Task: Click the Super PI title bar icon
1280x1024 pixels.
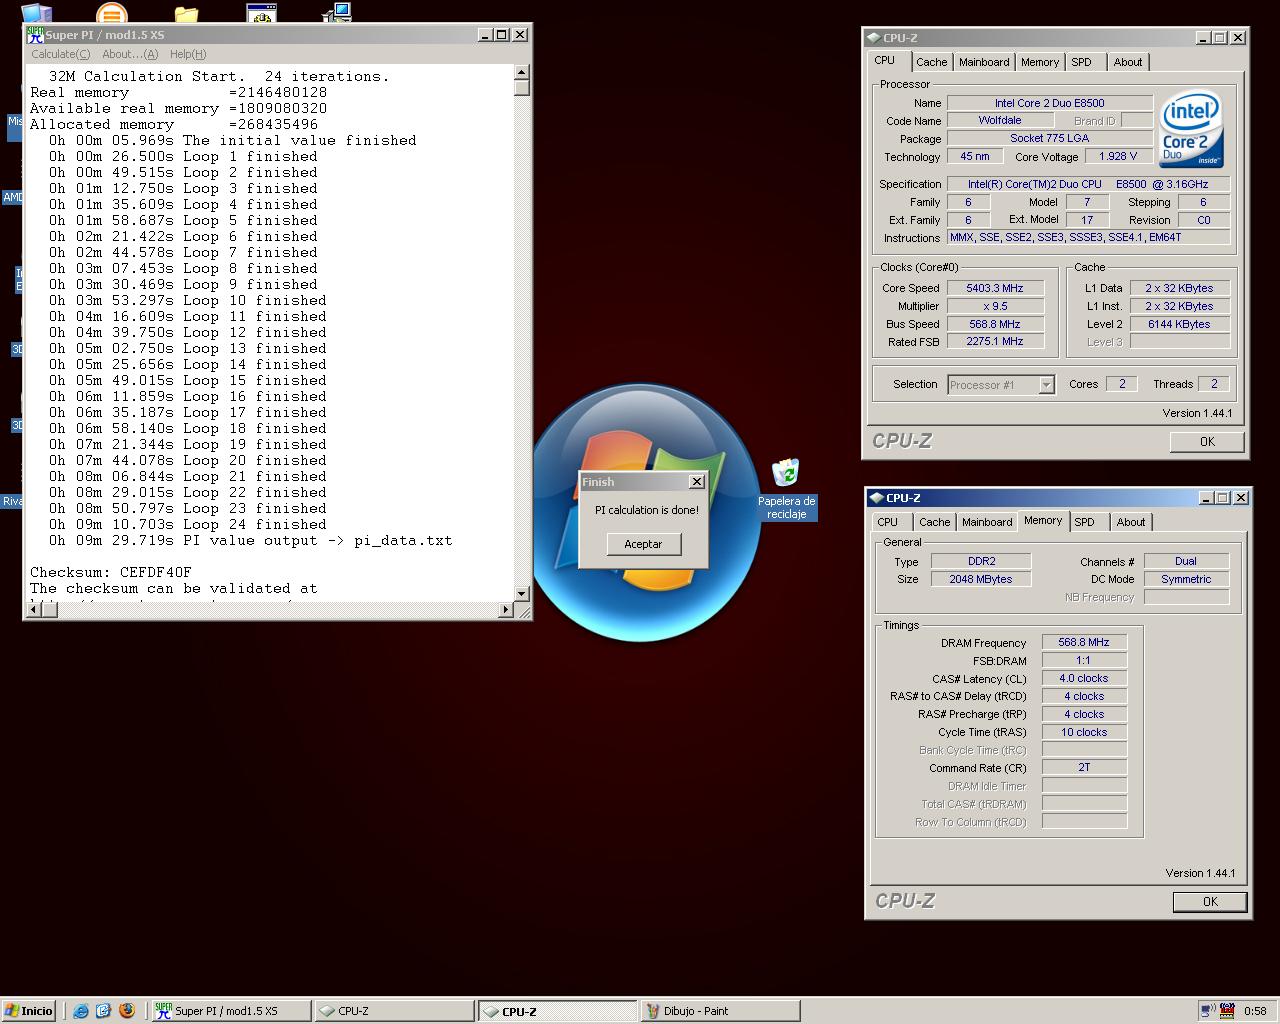Action: (x=35, y=35)
